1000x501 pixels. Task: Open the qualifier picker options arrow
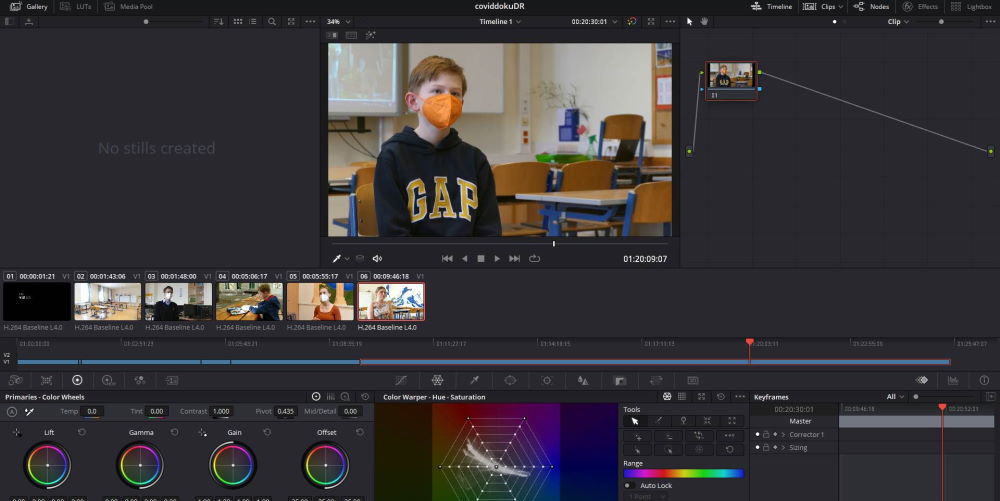(x=347, y=259)
